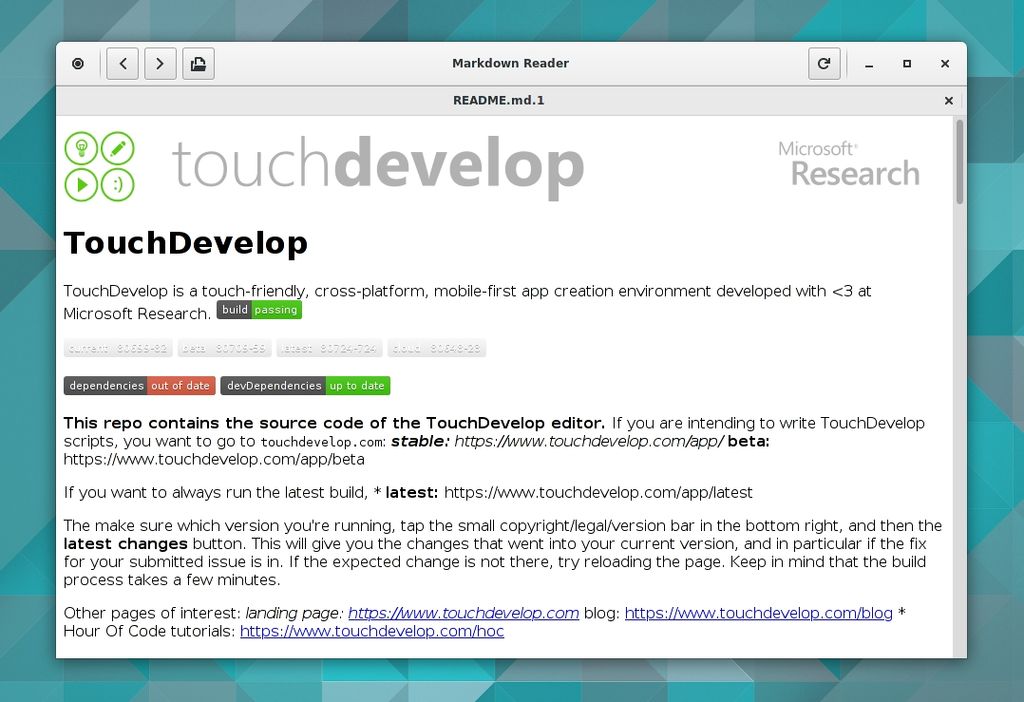
Task: Click the faded latest version badge
Action: coord(329,348)
